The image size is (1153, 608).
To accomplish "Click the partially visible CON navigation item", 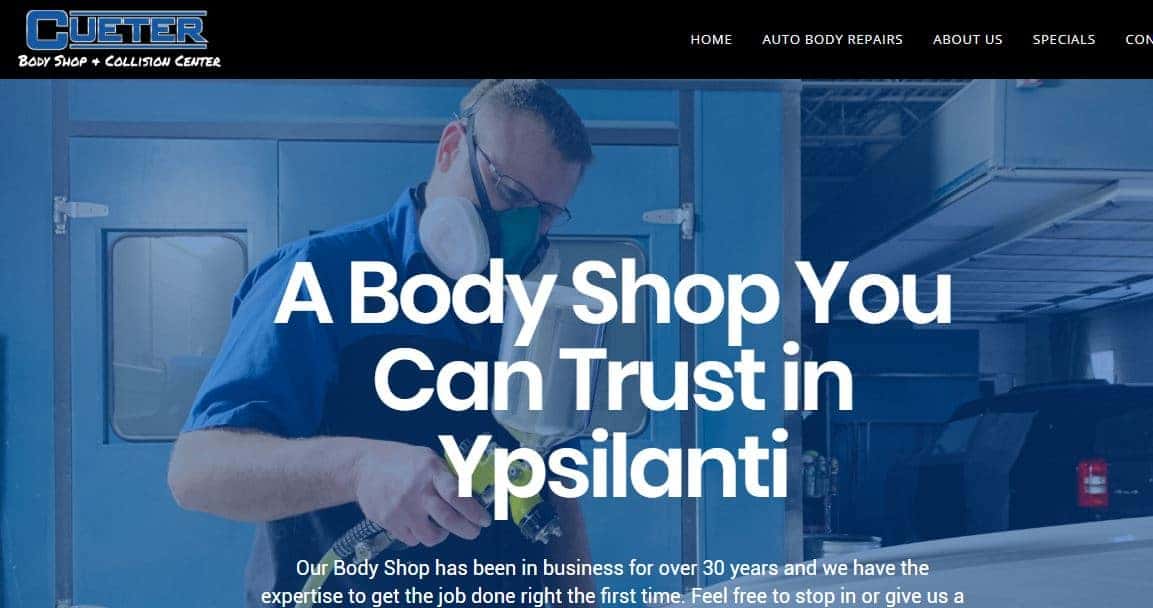I will click(x=1138, y=40).
